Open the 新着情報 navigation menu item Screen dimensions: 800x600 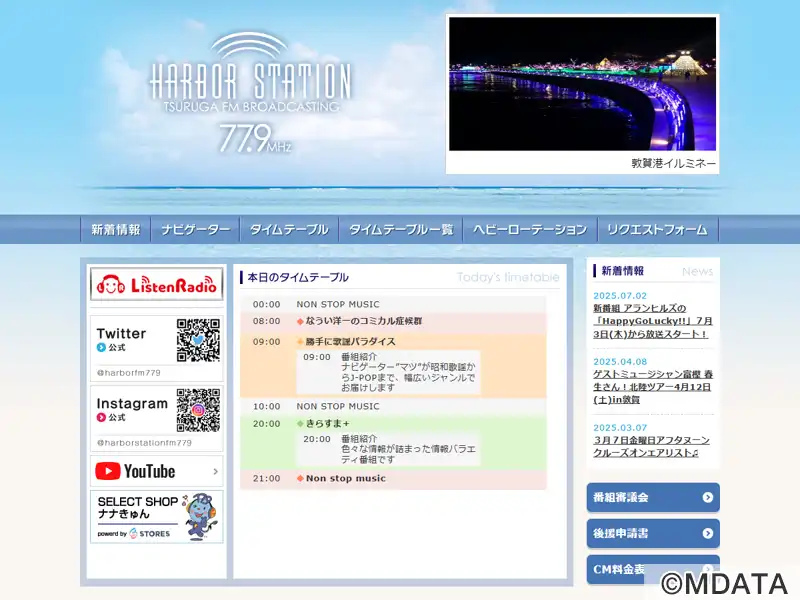click(x=116, y=230)
